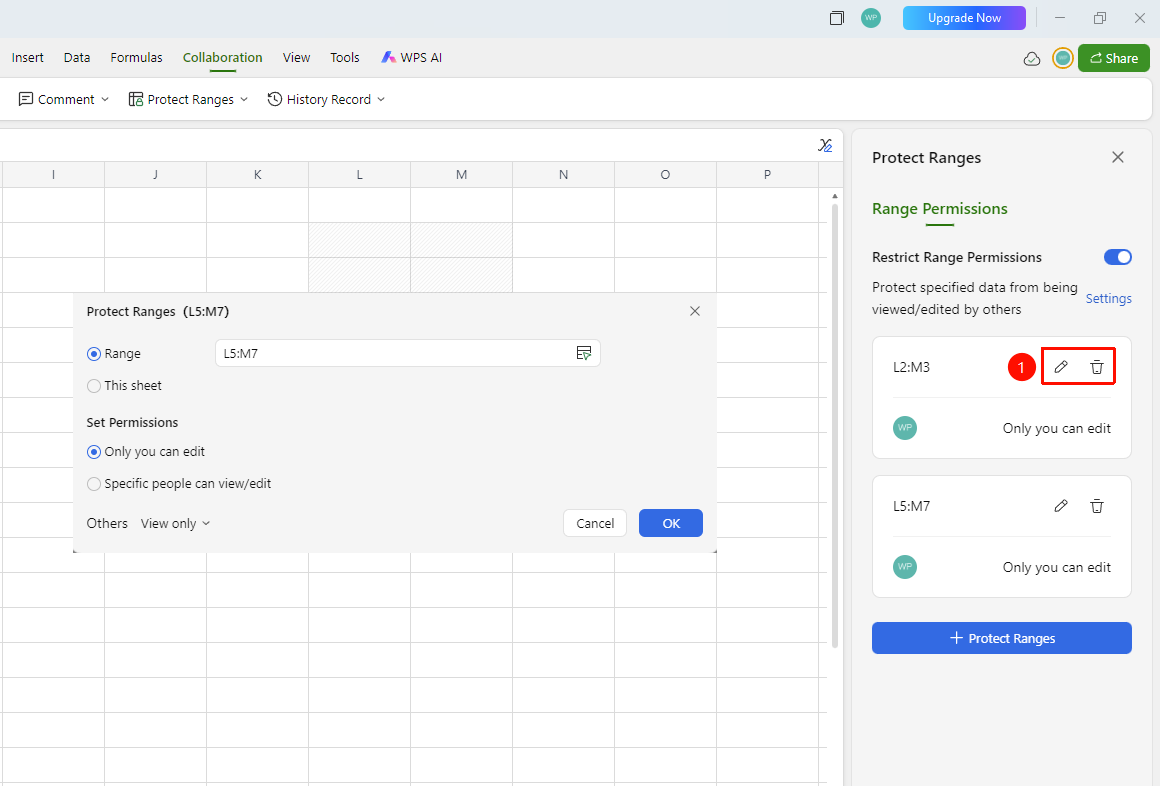Click the Upgrade Now button
This screenshot has height=786, width=1160.
[x=964, y=18]
